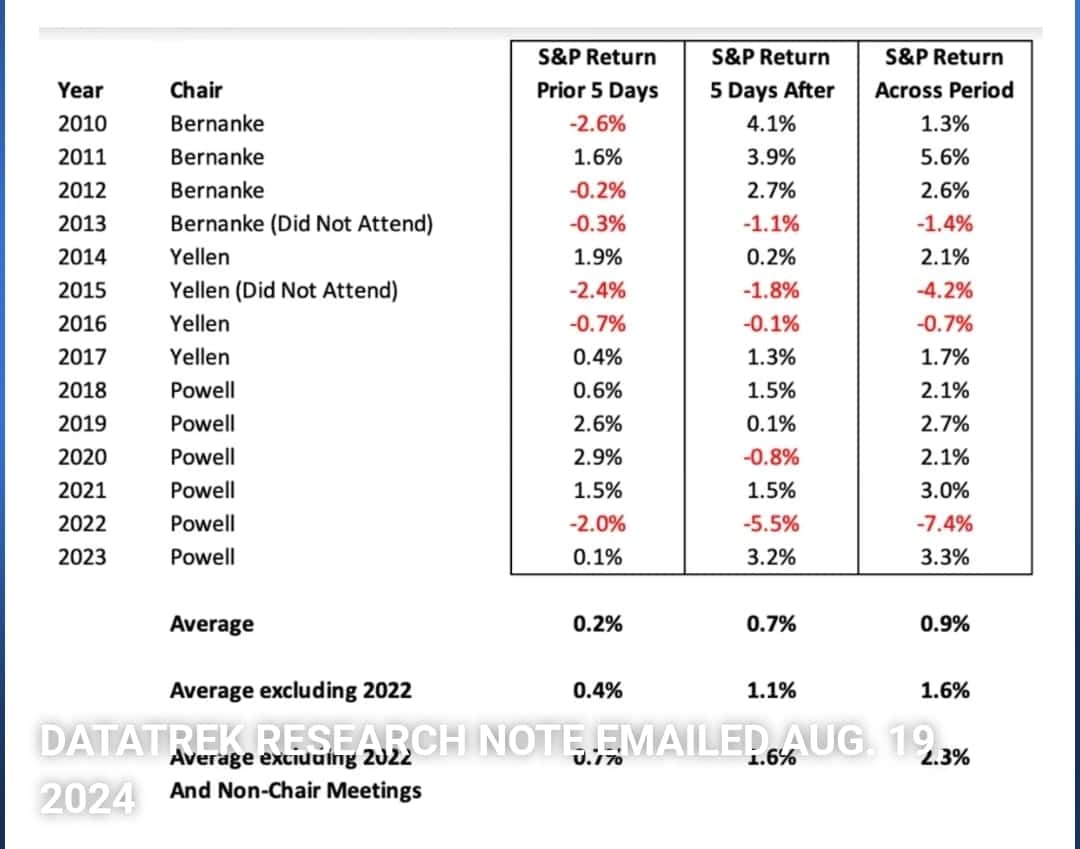The image size is (1080, 849).
Task: Click the 'Chair' column header
Action: point(196,90)
